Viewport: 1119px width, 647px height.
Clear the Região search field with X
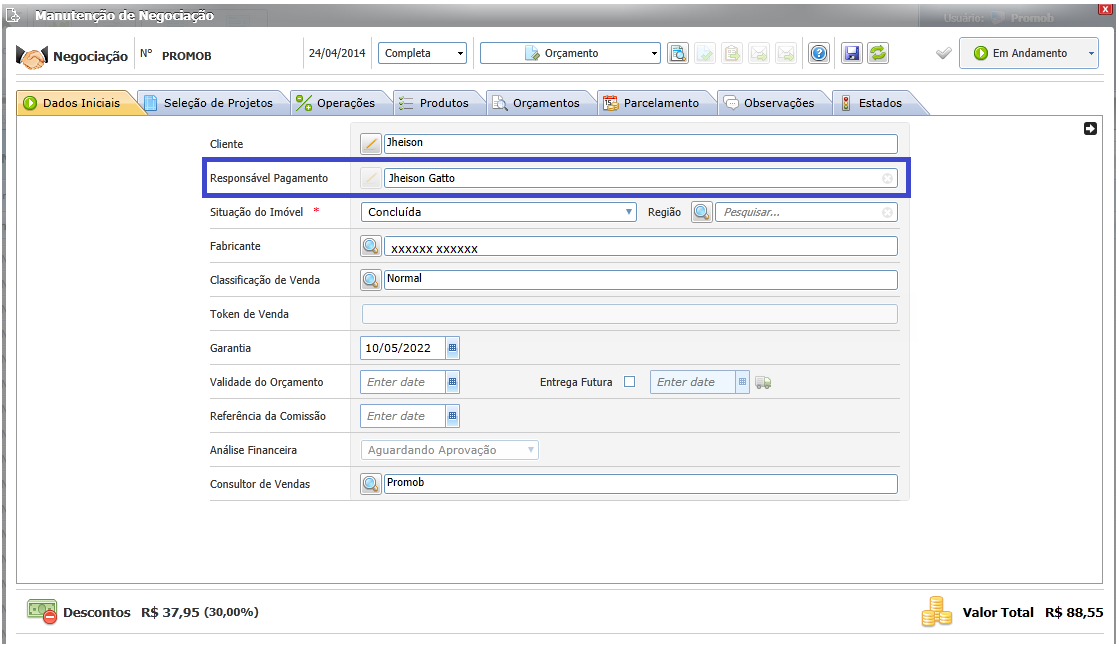pos(887,213)
